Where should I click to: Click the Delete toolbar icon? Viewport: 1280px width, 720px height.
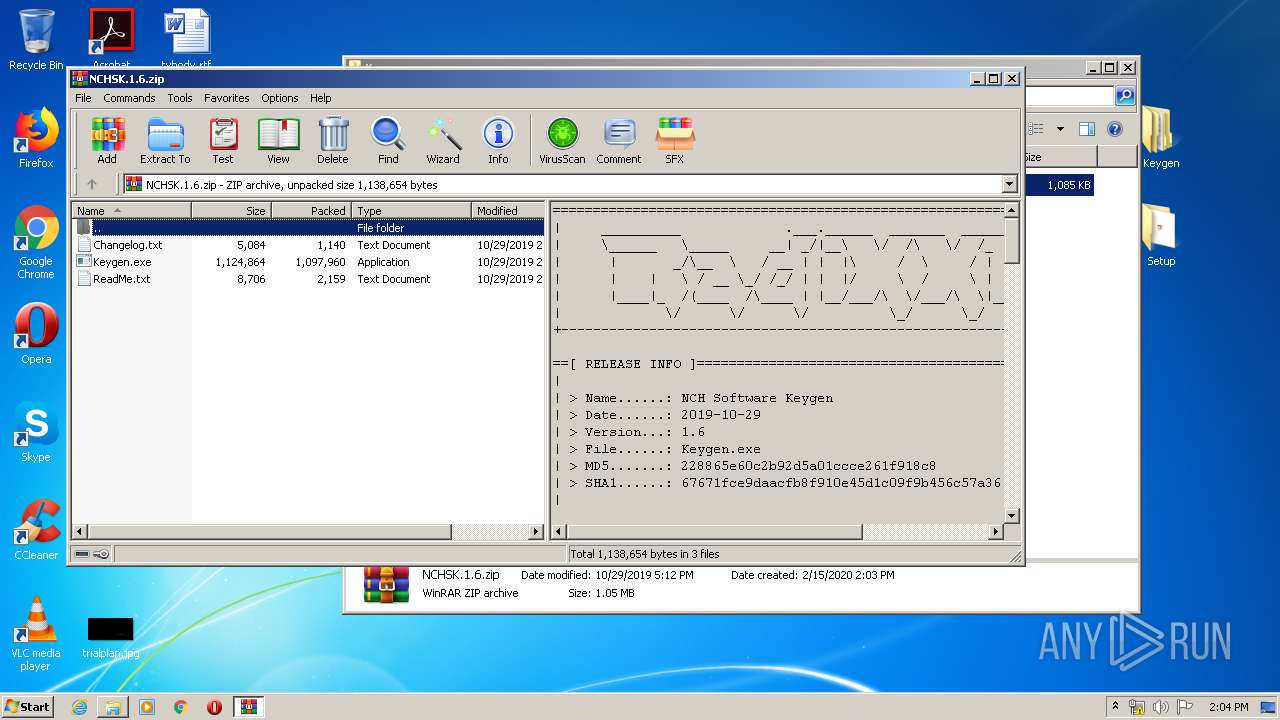[333, 141]
